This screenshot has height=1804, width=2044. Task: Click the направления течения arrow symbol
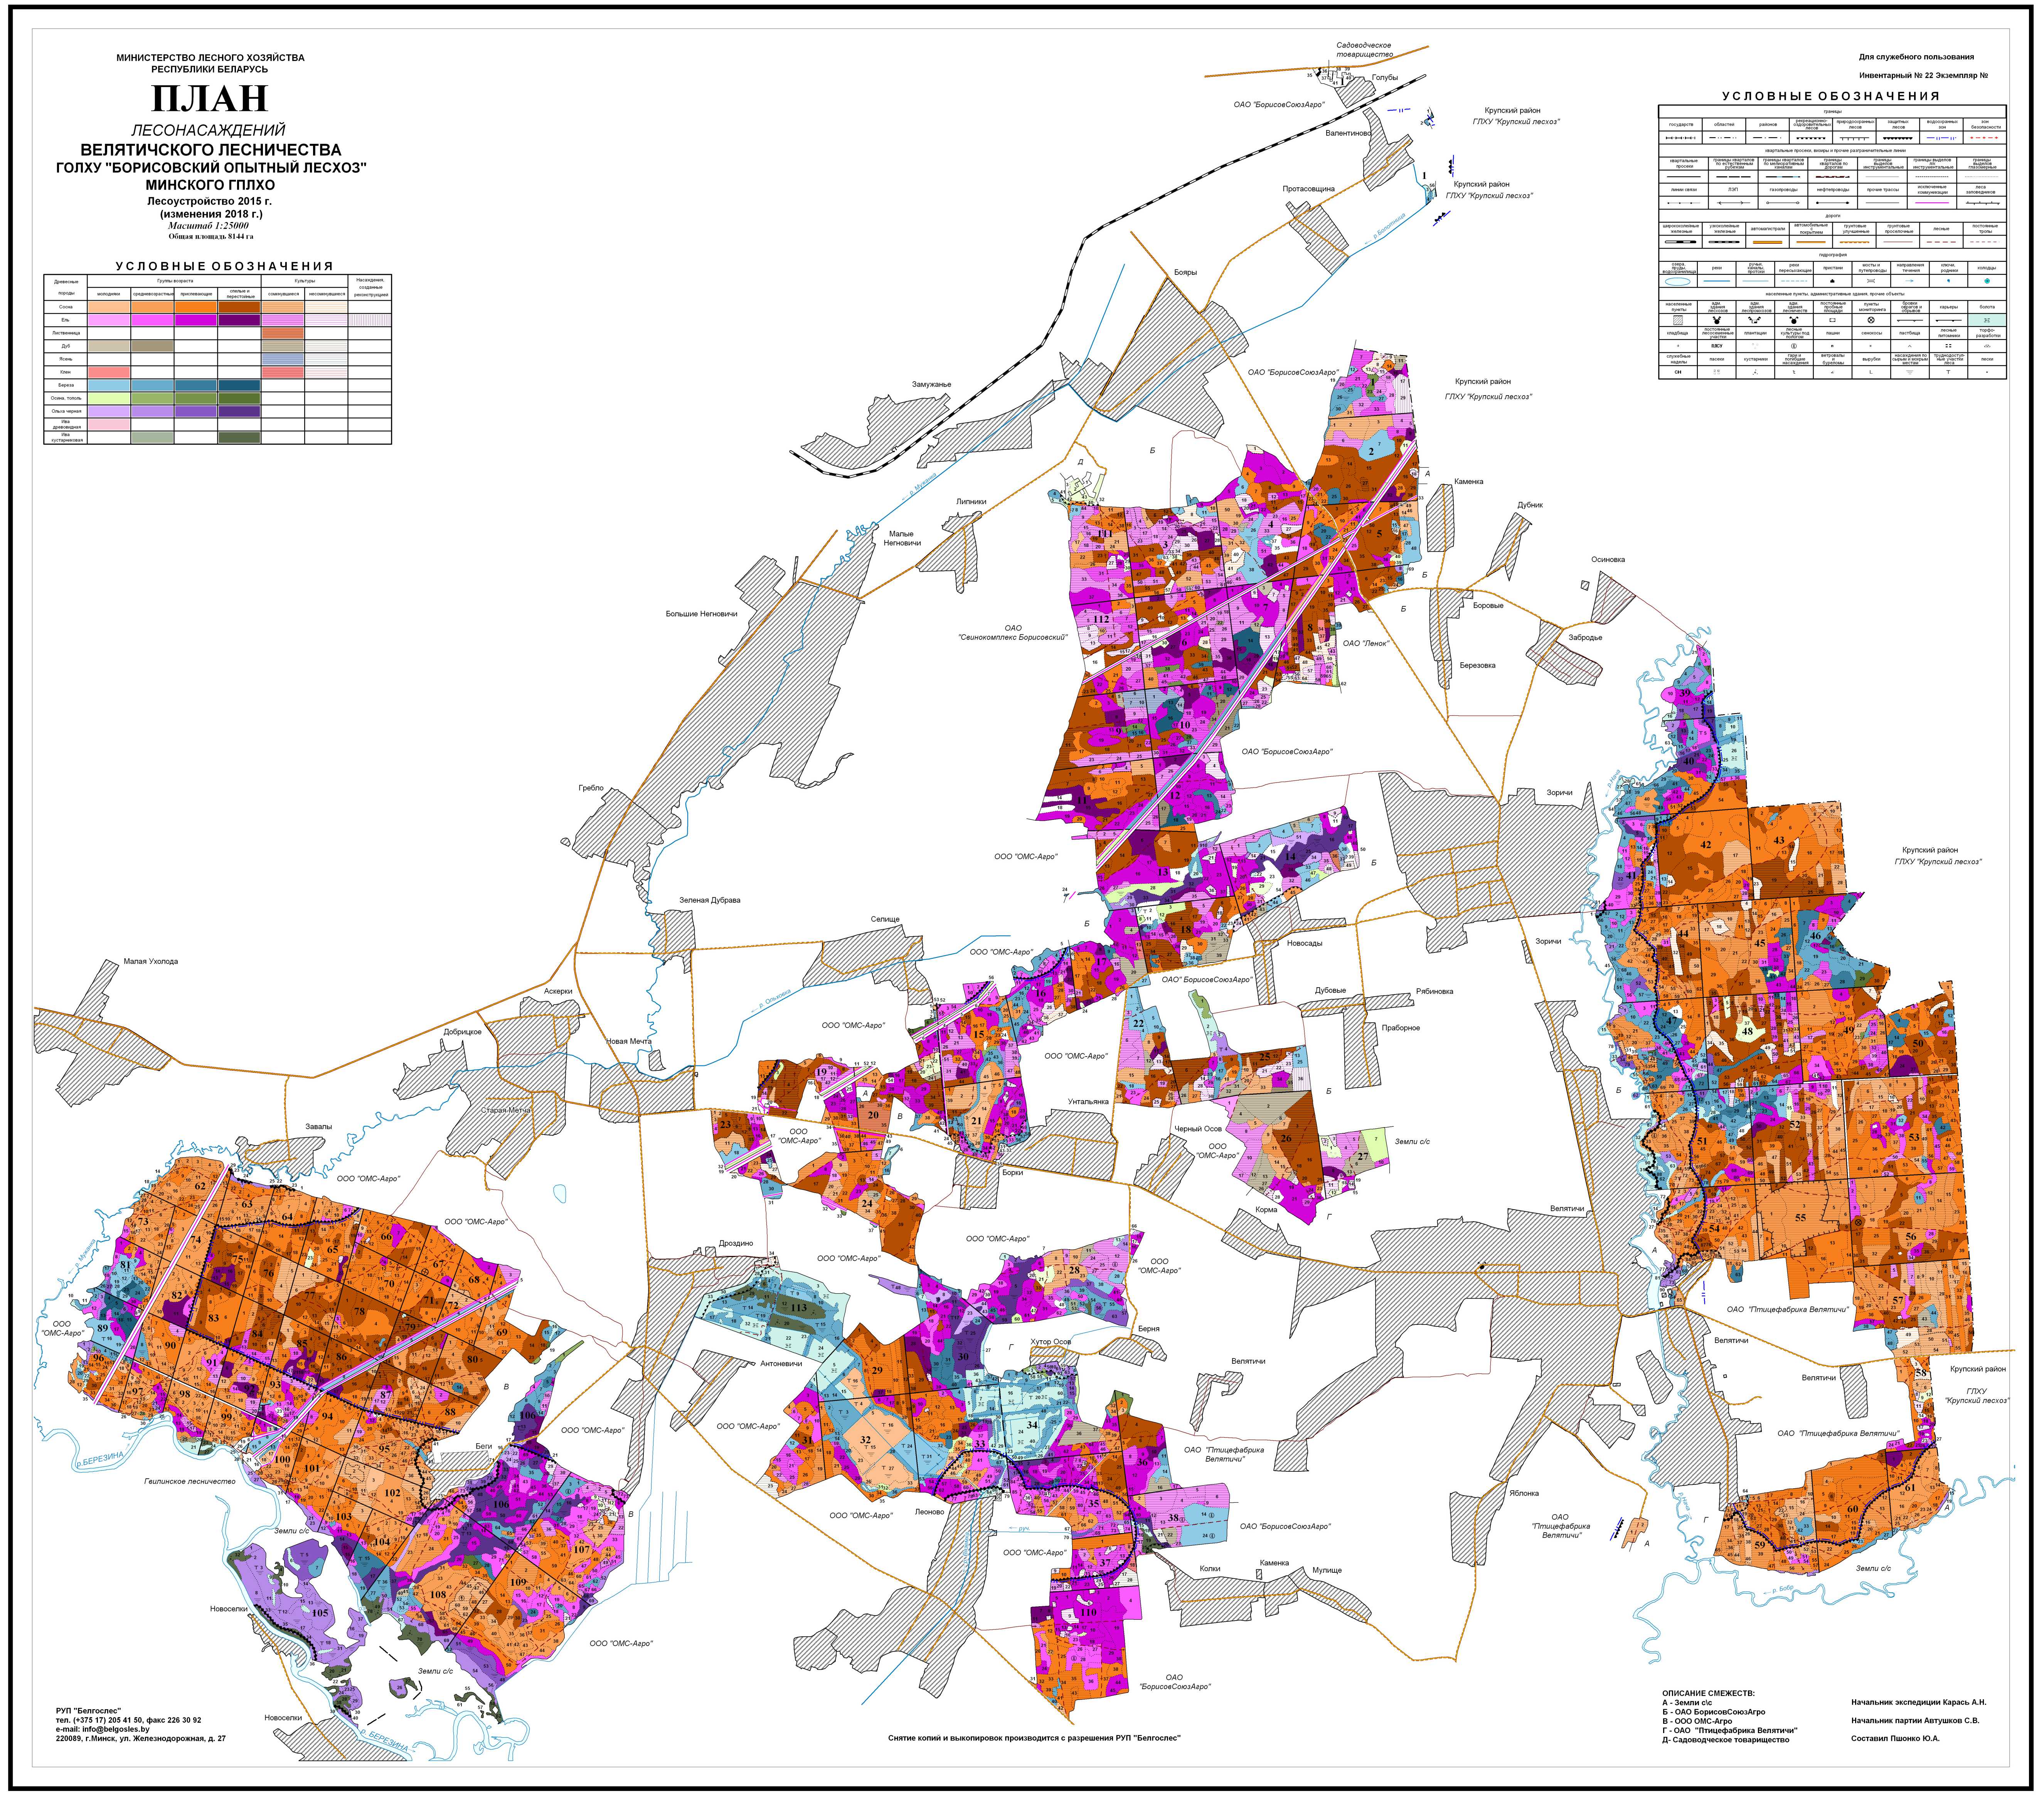coord(1909,281)
